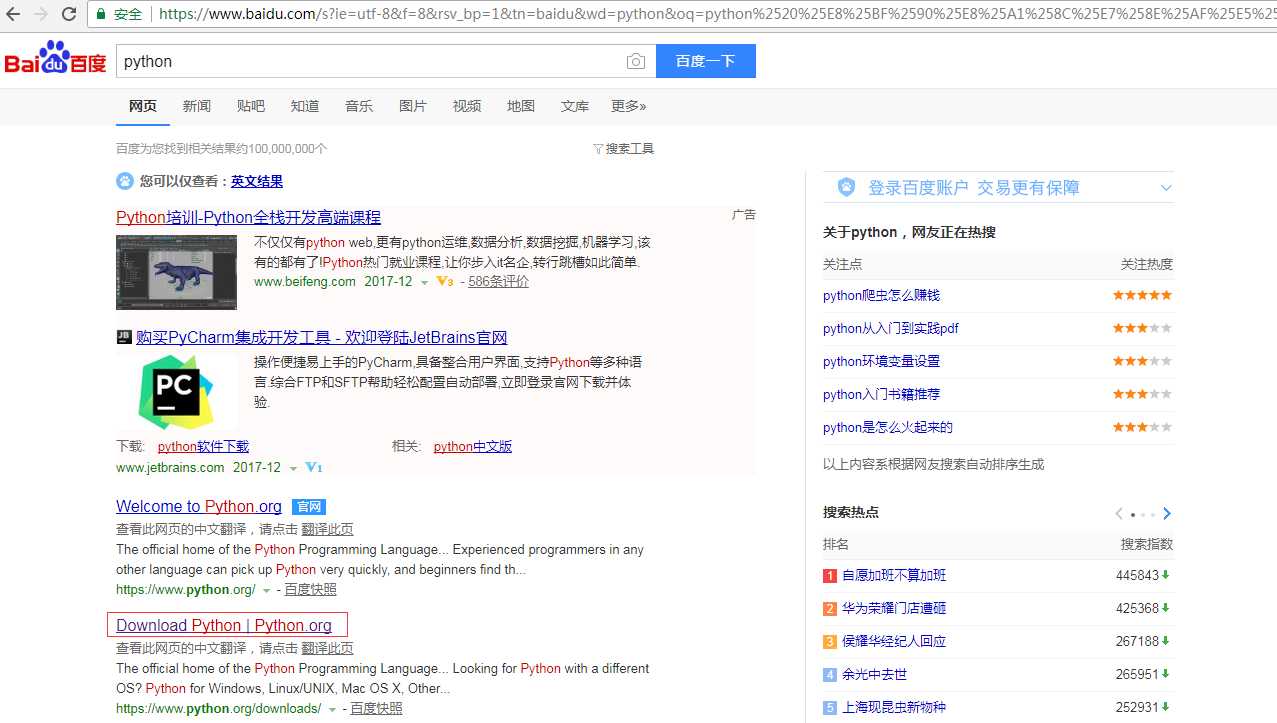Click rank 3 badge 侯耀华经纪人回应
This screenshot has width=1277, height=723.
(x=829, y=642)
